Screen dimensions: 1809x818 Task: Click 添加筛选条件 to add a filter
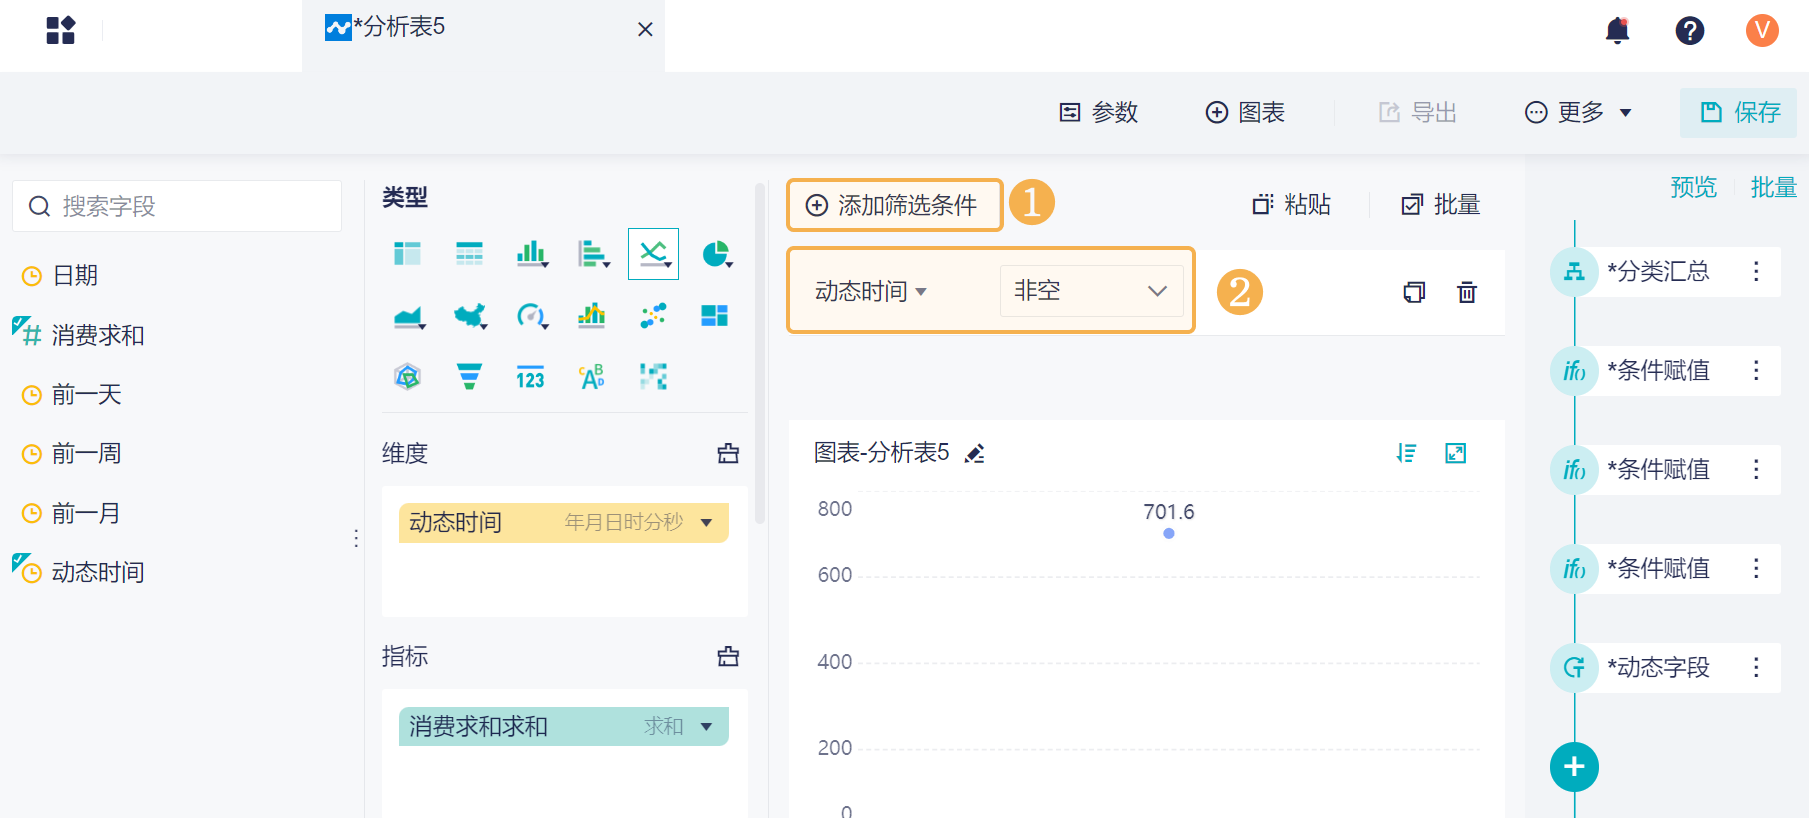coord(894,205)
